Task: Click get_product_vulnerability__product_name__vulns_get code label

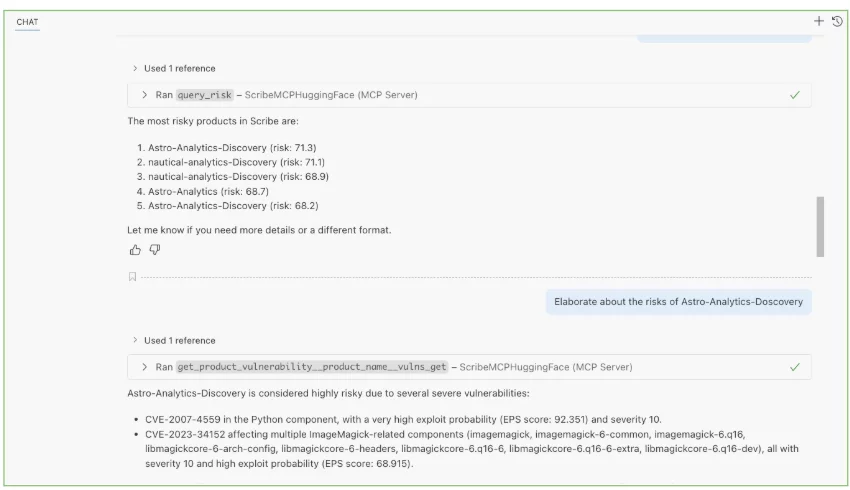Action: [312, 367]
